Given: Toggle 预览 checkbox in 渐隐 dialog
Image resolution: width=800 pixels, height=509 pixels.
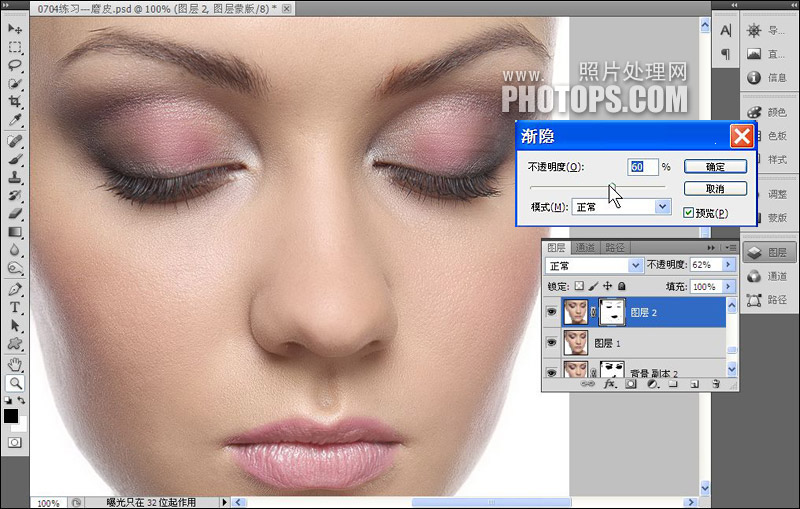Looking at the screenshot, I should (x=688, y=213).
